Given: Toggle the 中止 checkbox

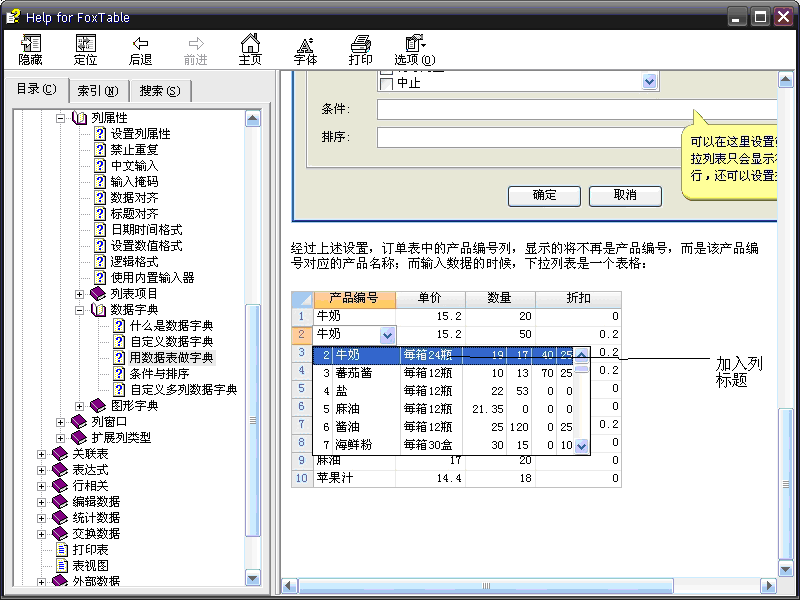Looking at the screenshot, I should [x=385, y=84].
